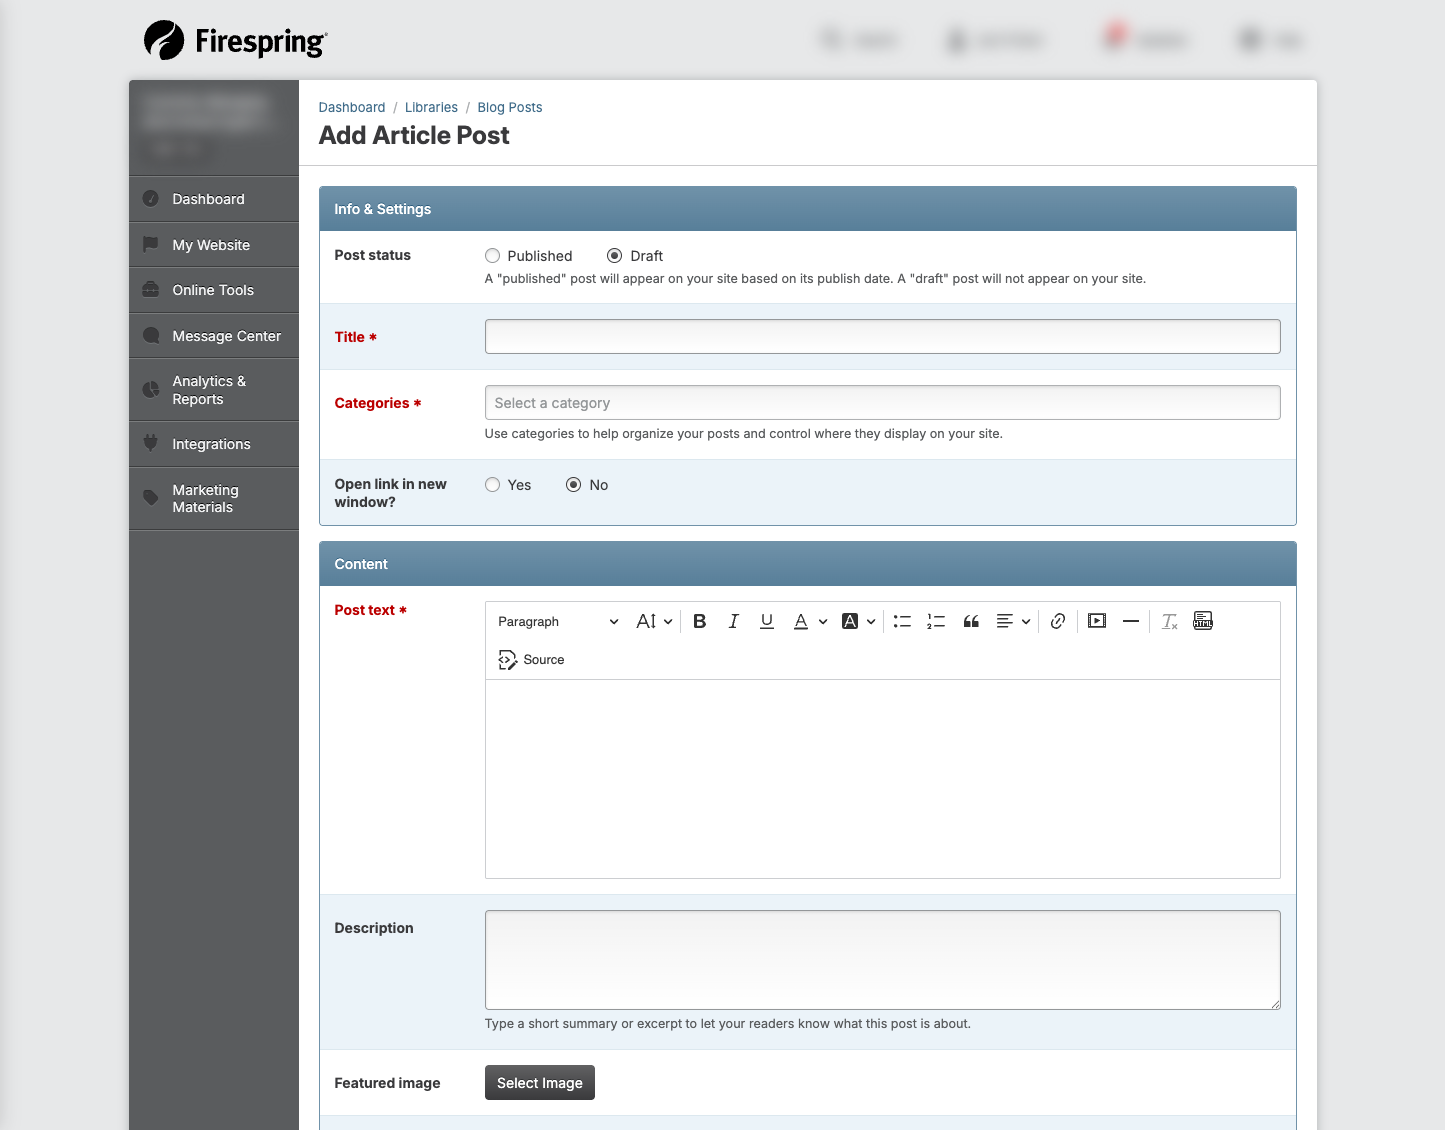Open the font background color dropdown
This screenshot has height=1130, width=1445.
[x=859, y=621]
